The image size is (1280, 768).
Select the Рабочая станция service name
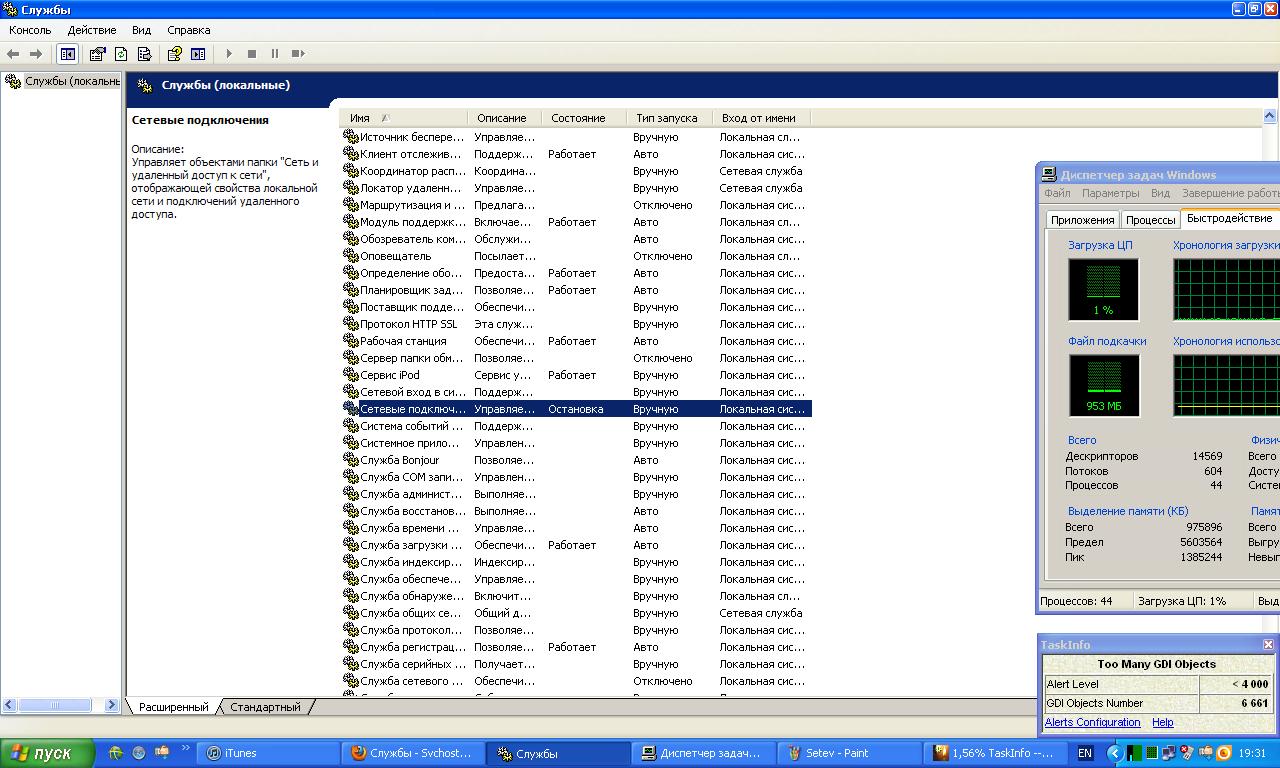[404, 341]
